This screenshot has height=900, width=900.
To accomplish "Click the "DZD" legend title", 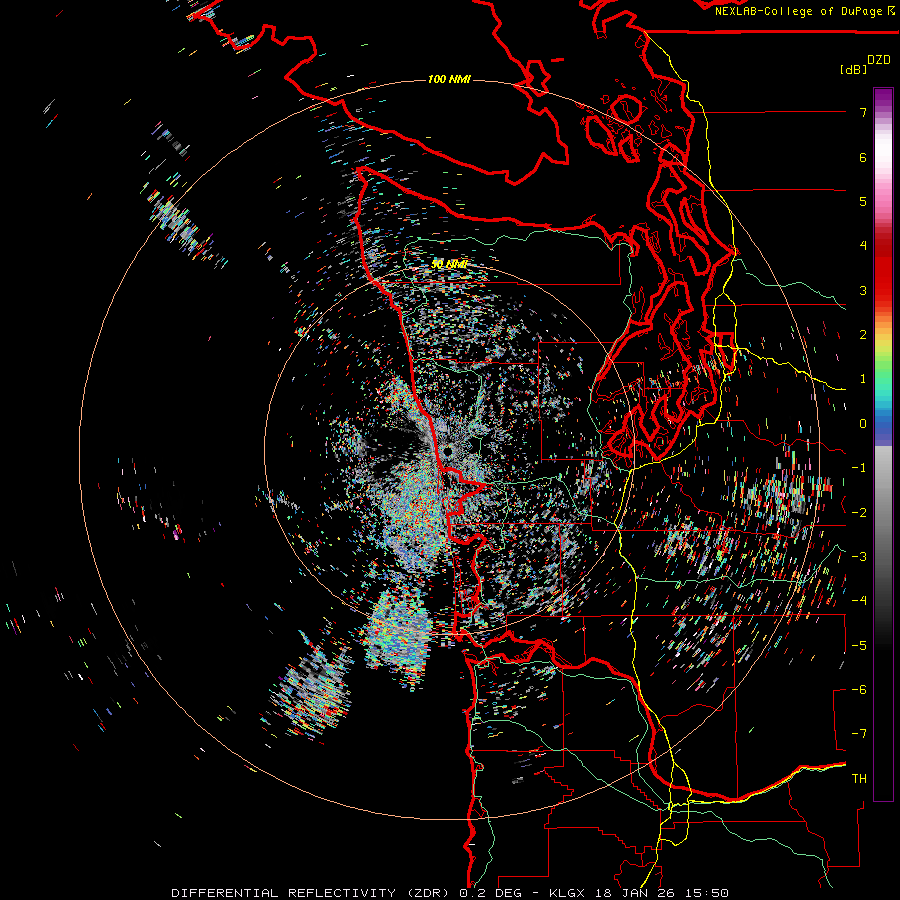I will point(879,60).
